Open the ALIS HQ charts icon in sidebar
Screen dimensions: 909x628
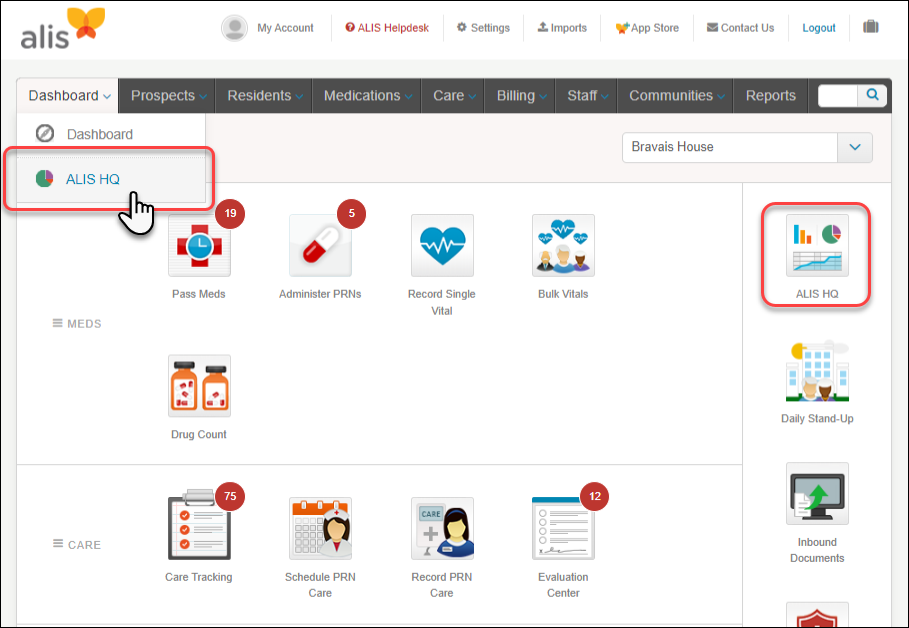point(817,245)
